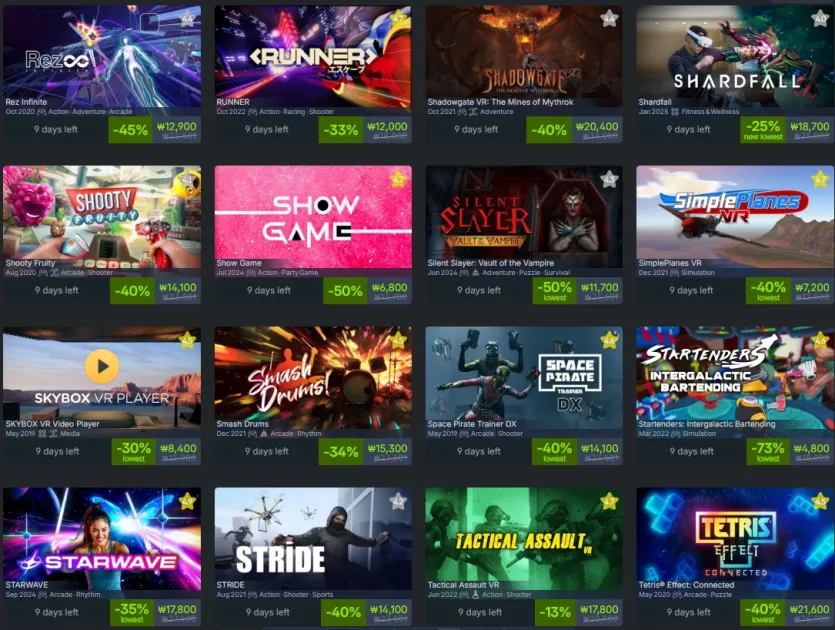Click the grey star badge on Shadowgate VR
This screenshot has height=630, width=835.
pos(609,19)
